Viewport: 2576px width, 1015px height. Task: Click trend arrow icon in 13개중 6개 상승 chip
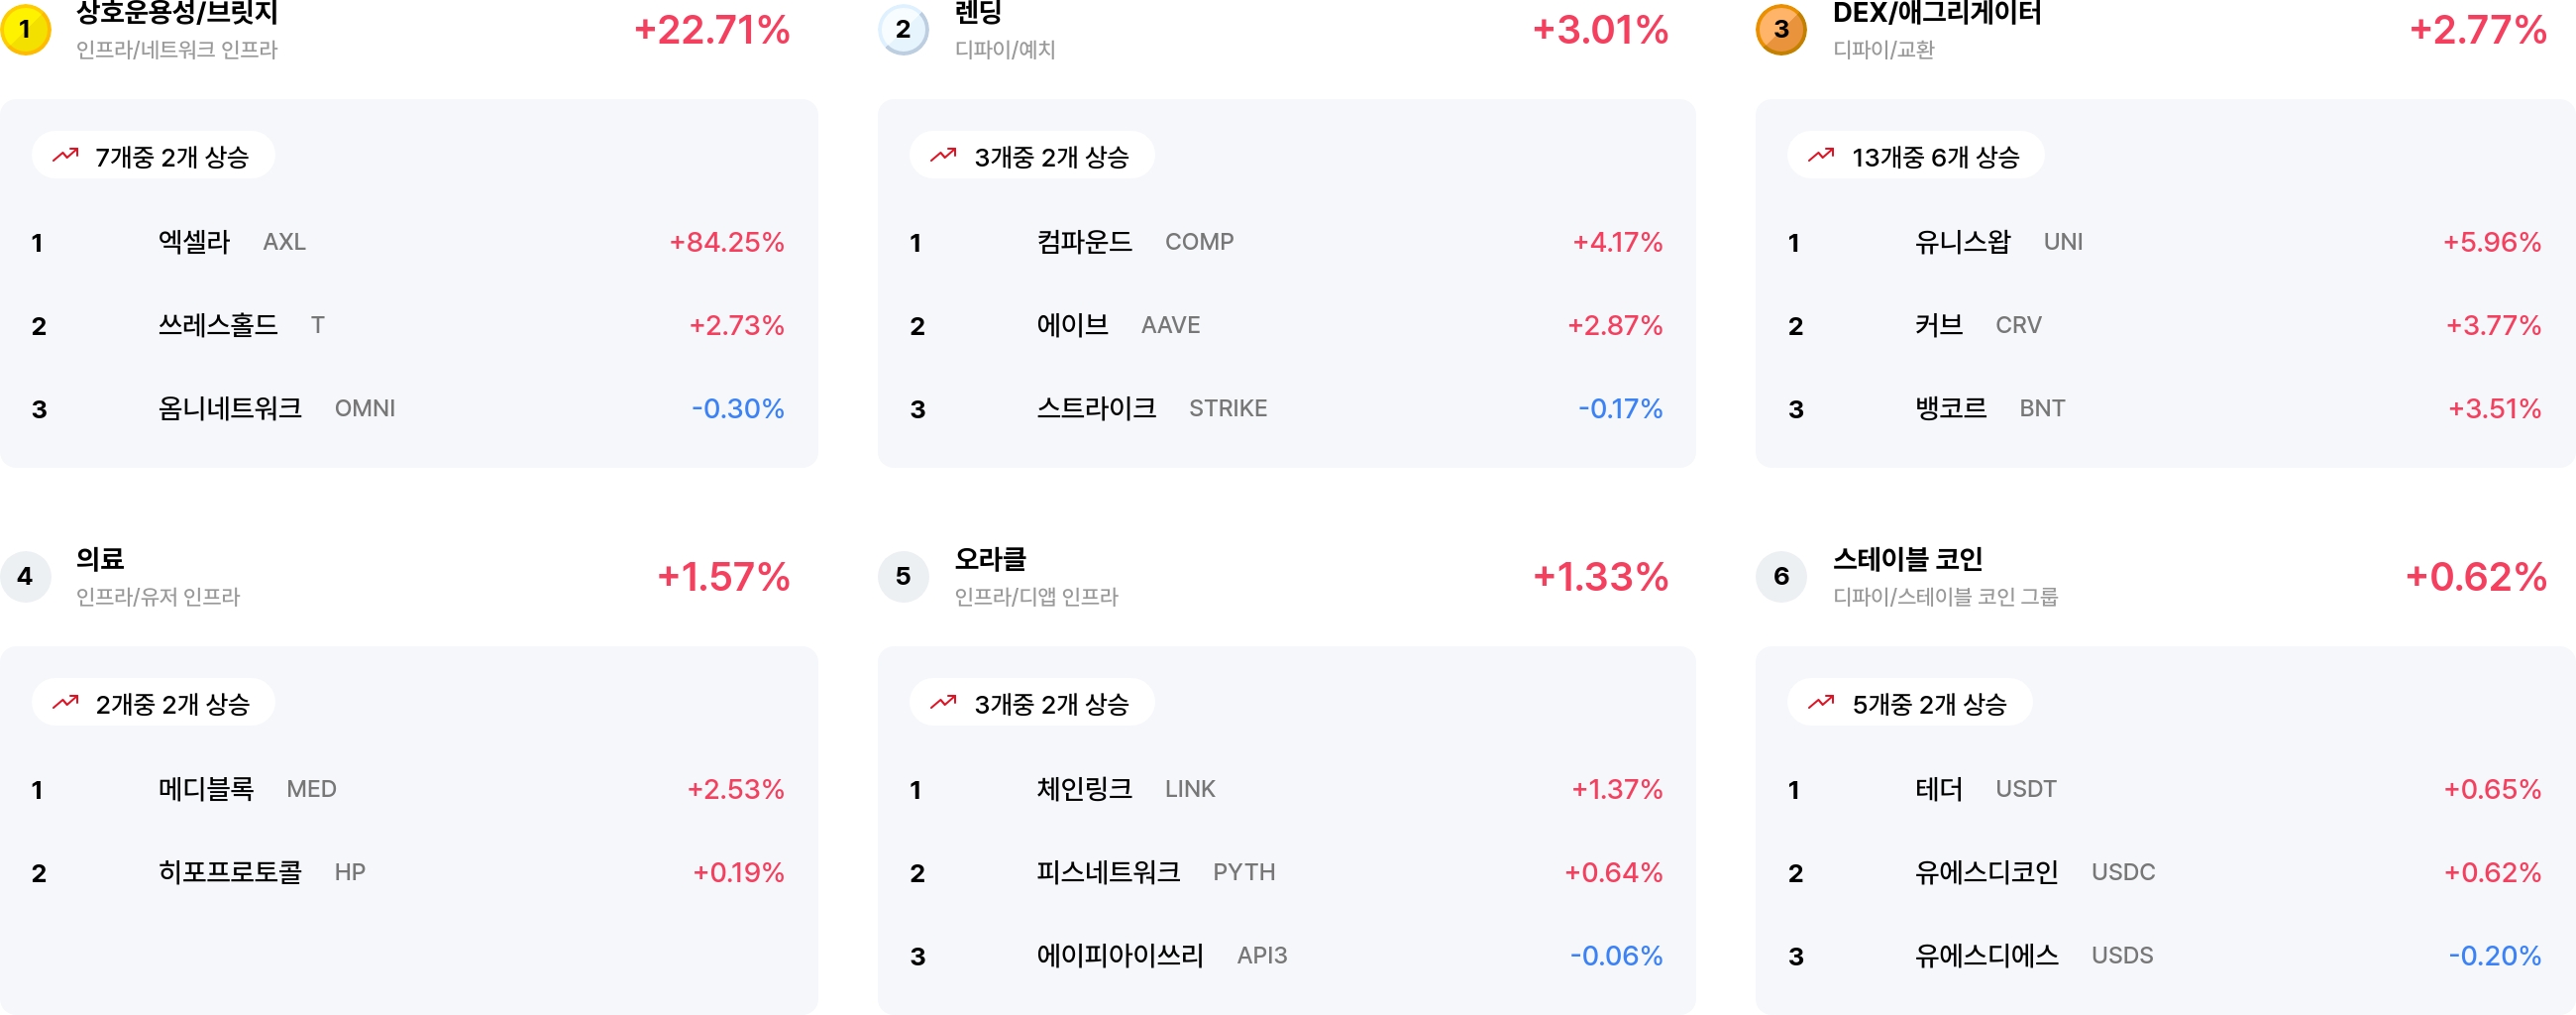(x=1821, y=156)
